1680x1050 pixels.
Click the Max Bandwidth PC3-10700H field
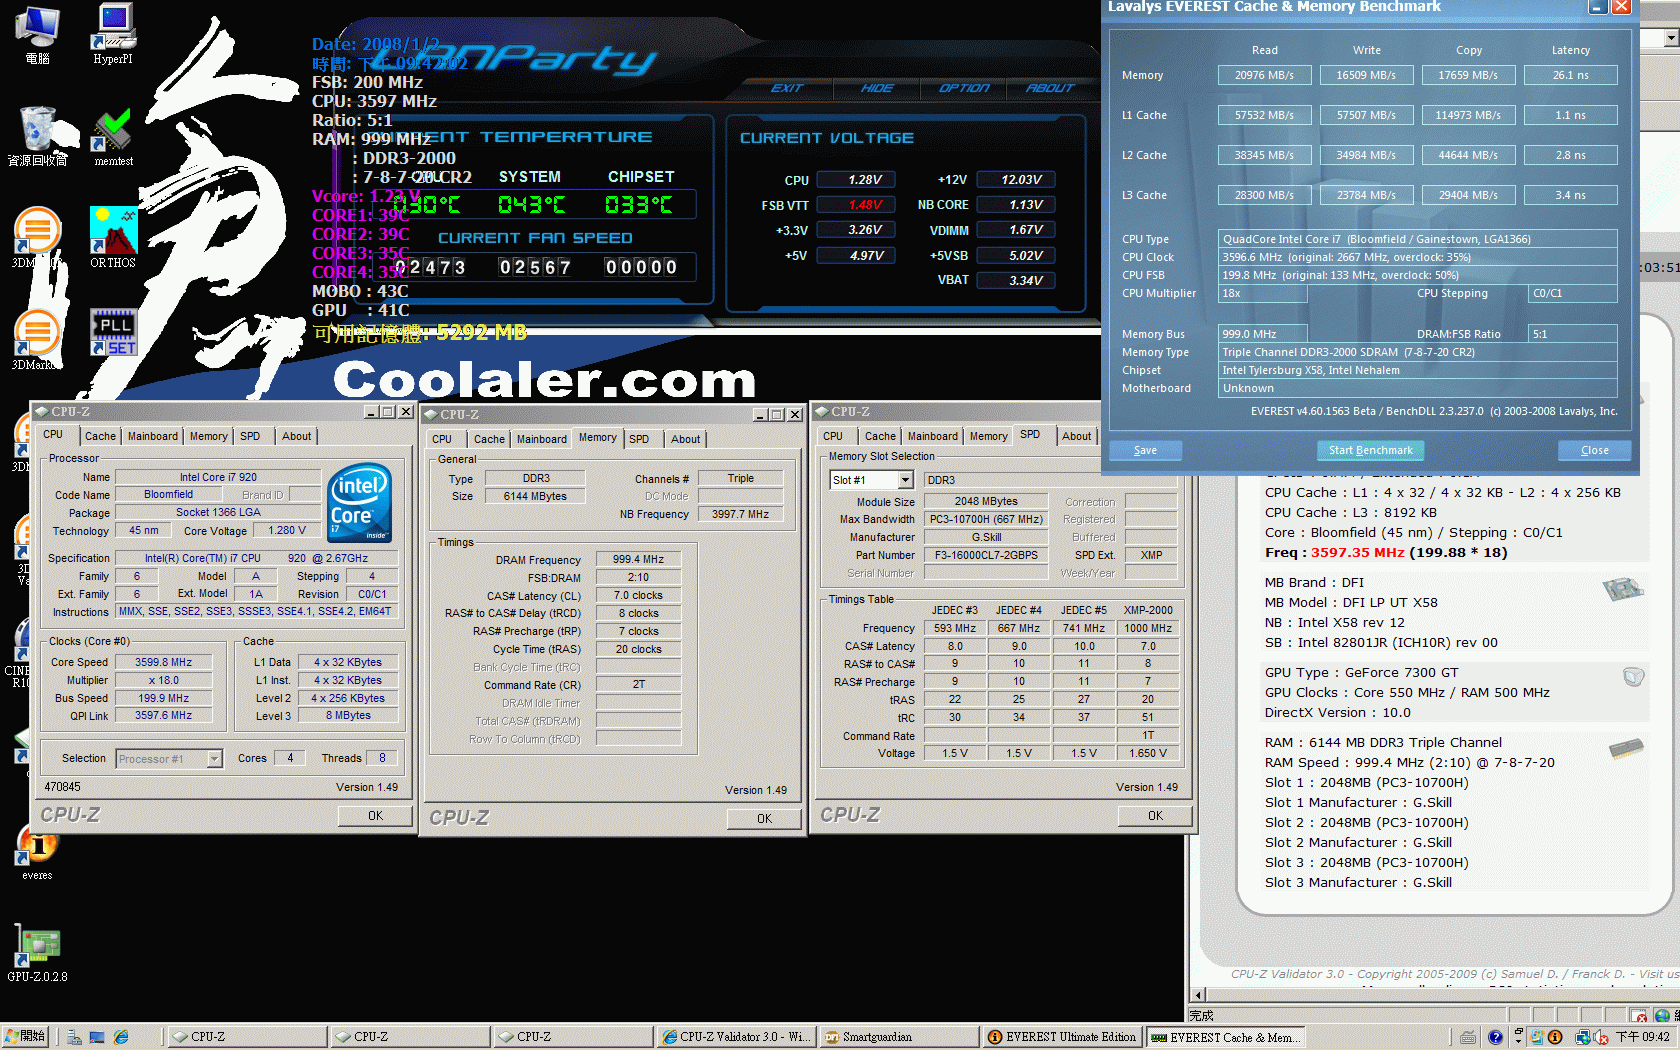point(986,519)
